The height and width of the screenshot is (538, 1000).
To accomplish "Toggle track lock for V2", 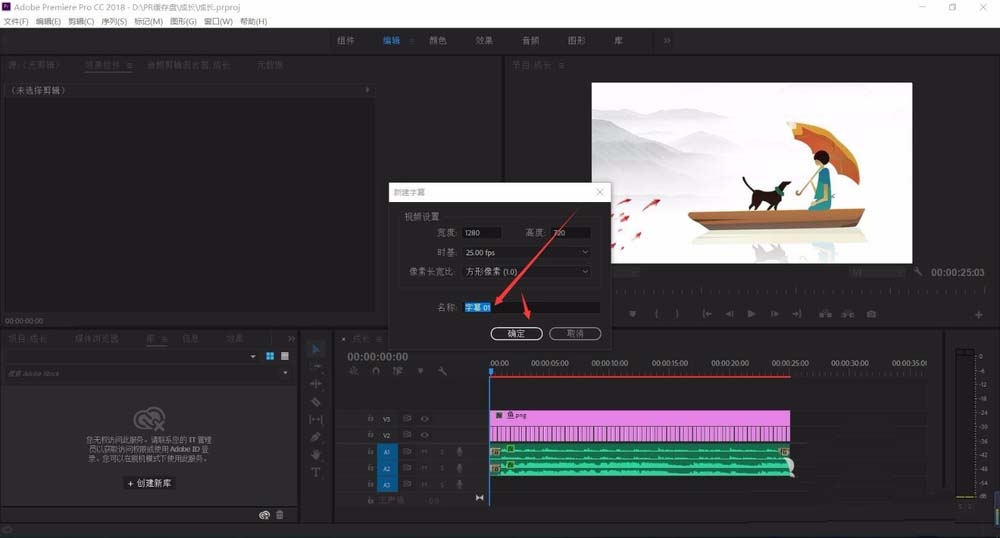I will [371, 435].
